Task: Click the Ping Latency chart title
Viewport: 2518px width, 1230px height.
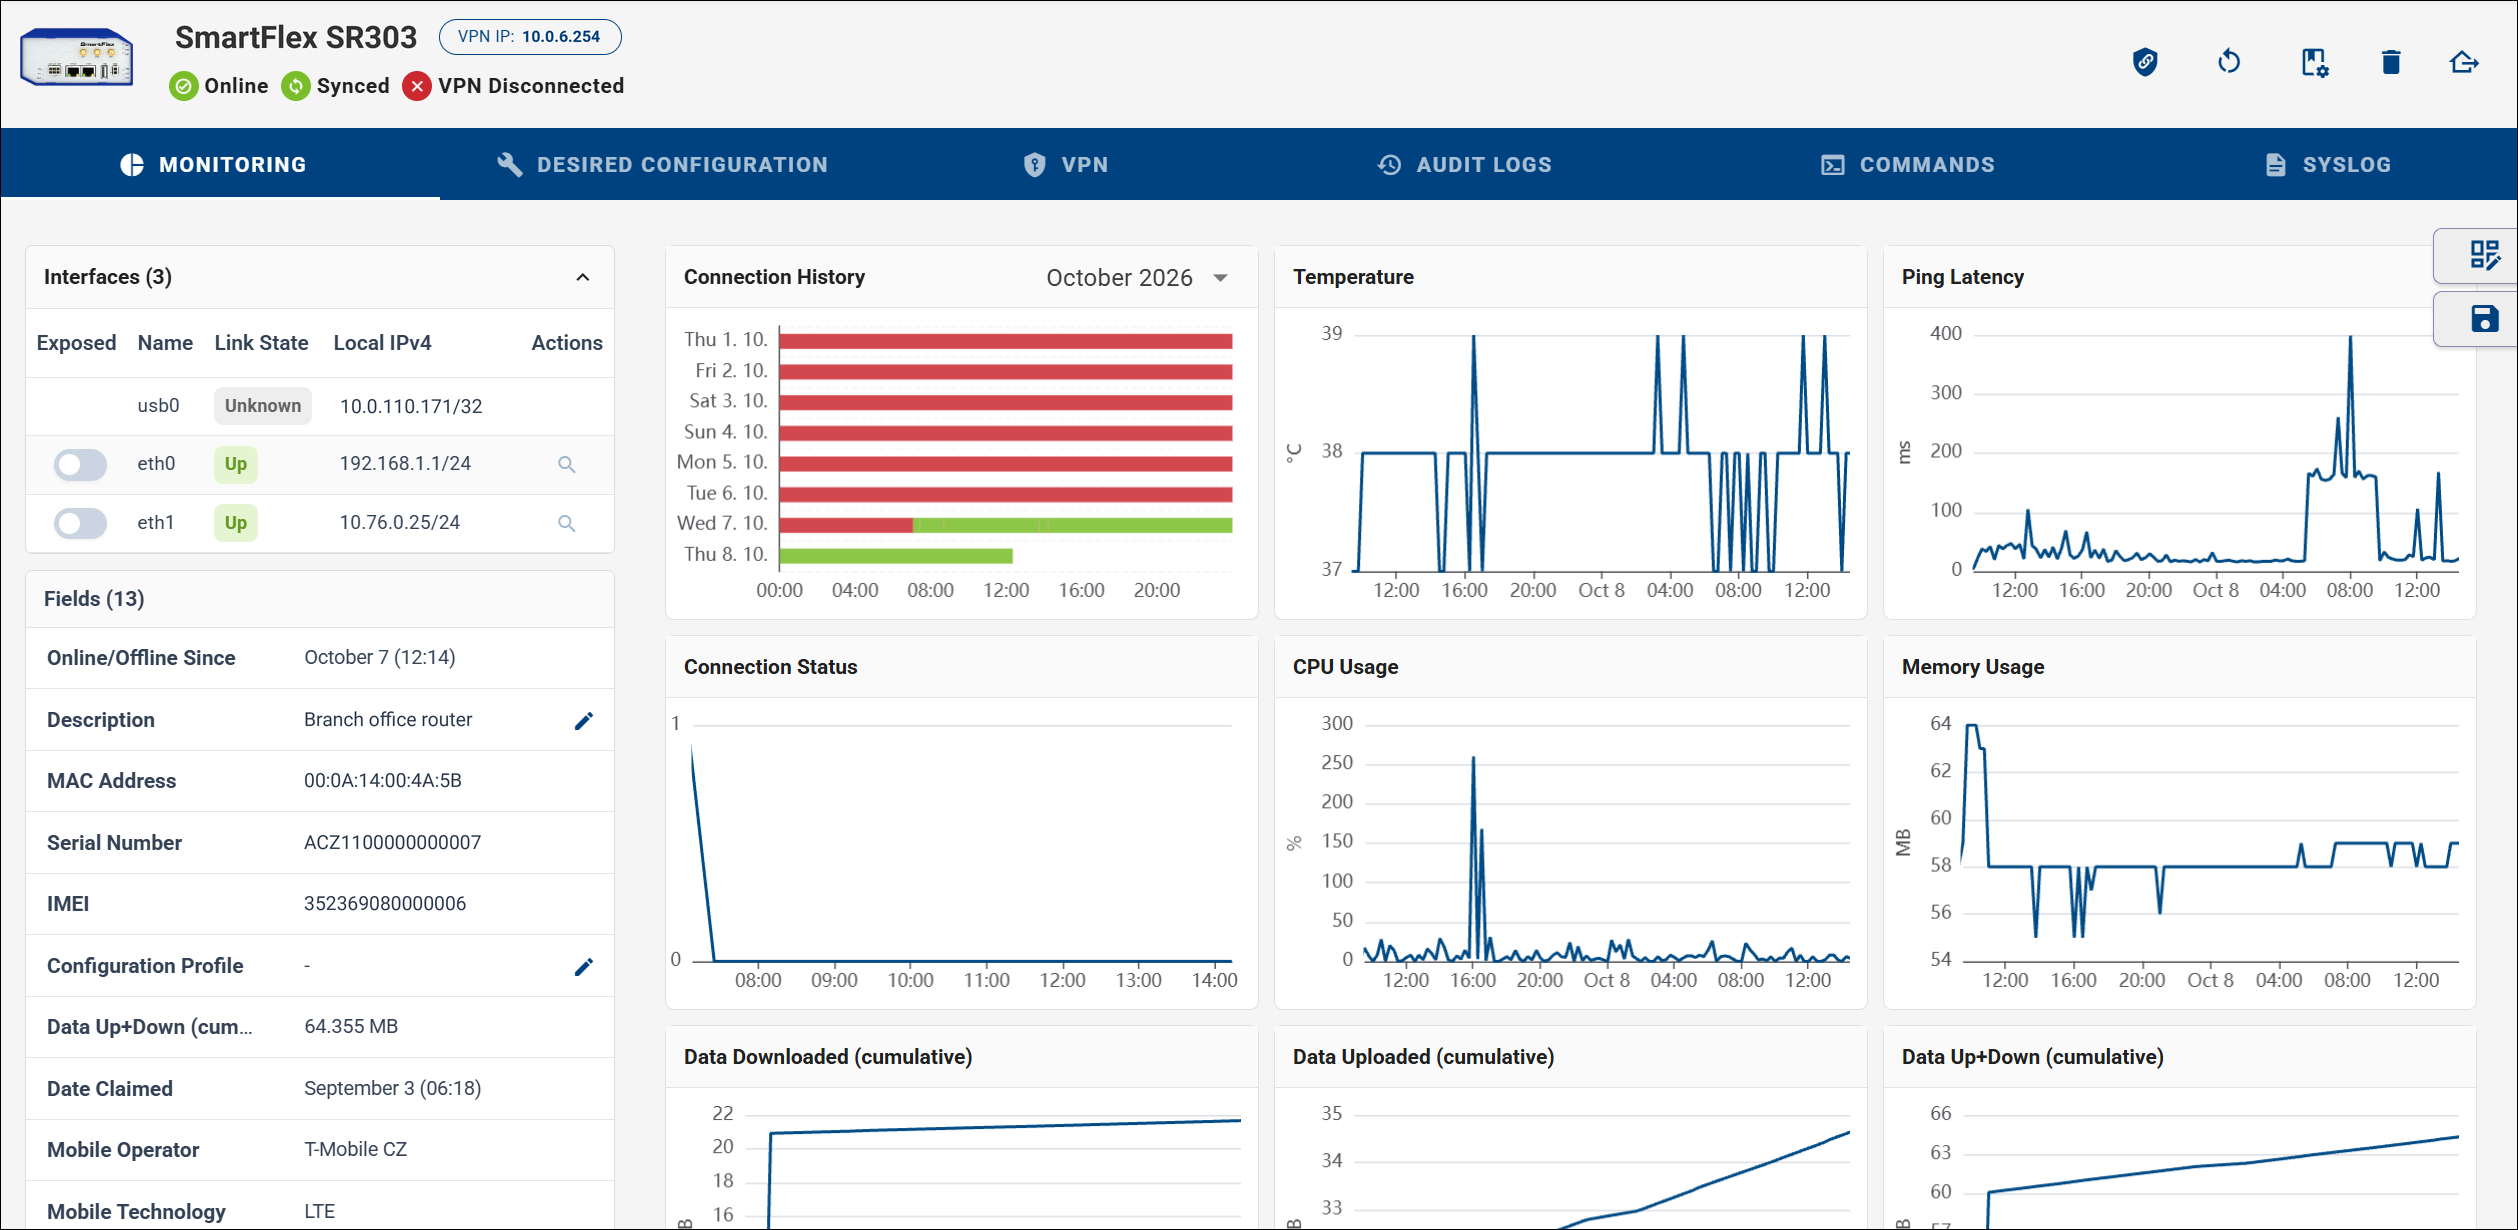Action: (x=1963, y=277)
